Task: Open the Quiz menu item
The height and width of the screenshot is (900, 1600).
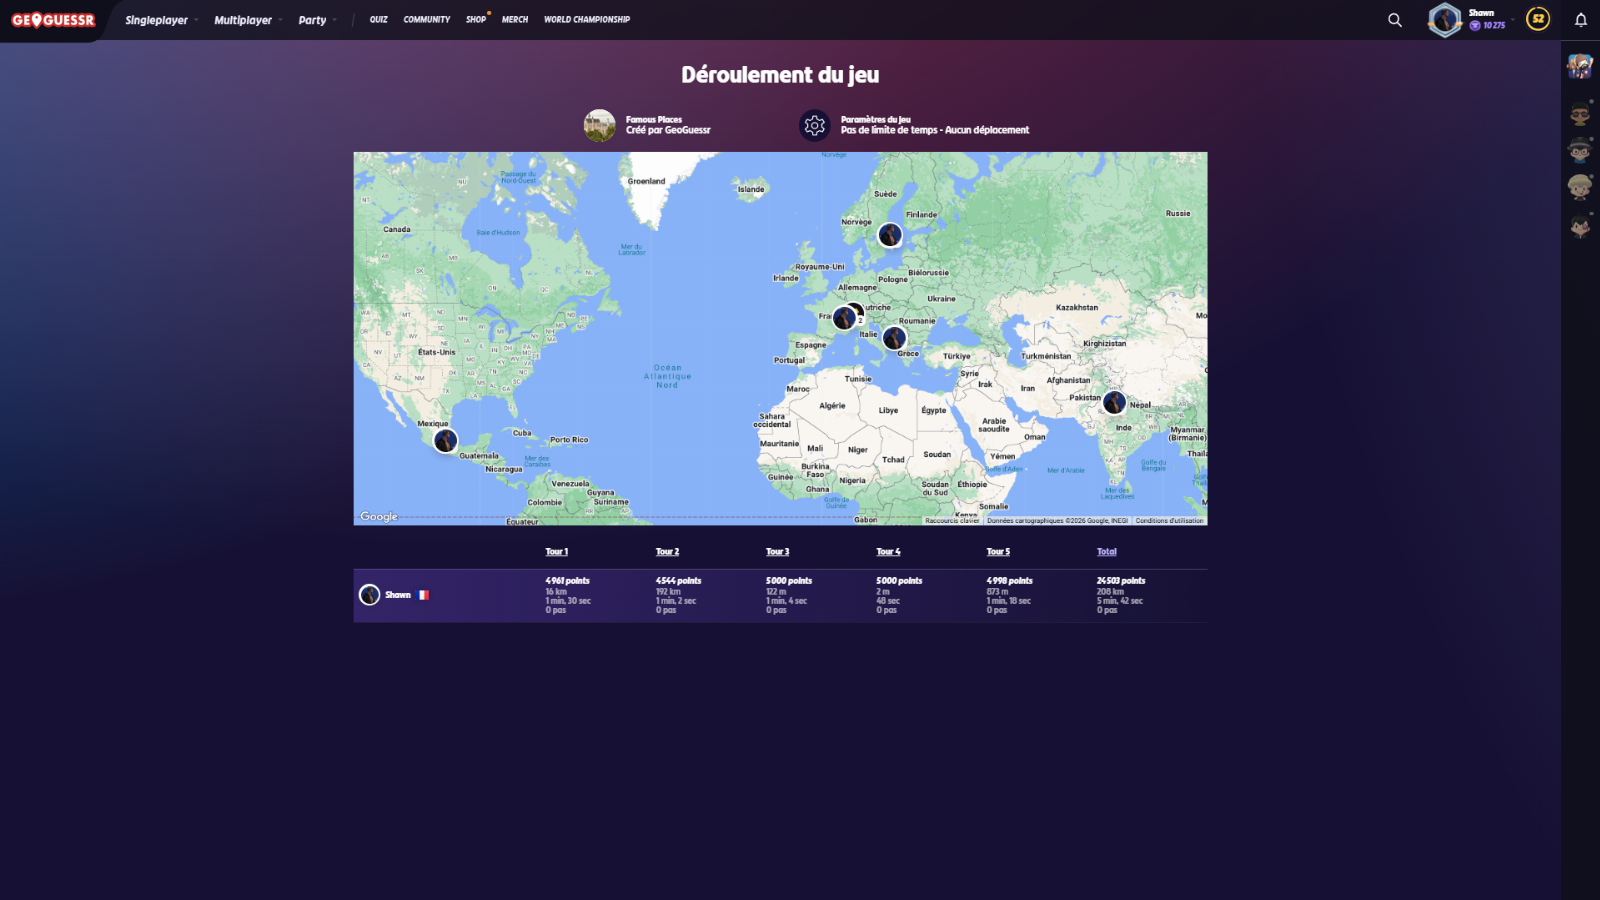Action: click(x=378, y=20)
